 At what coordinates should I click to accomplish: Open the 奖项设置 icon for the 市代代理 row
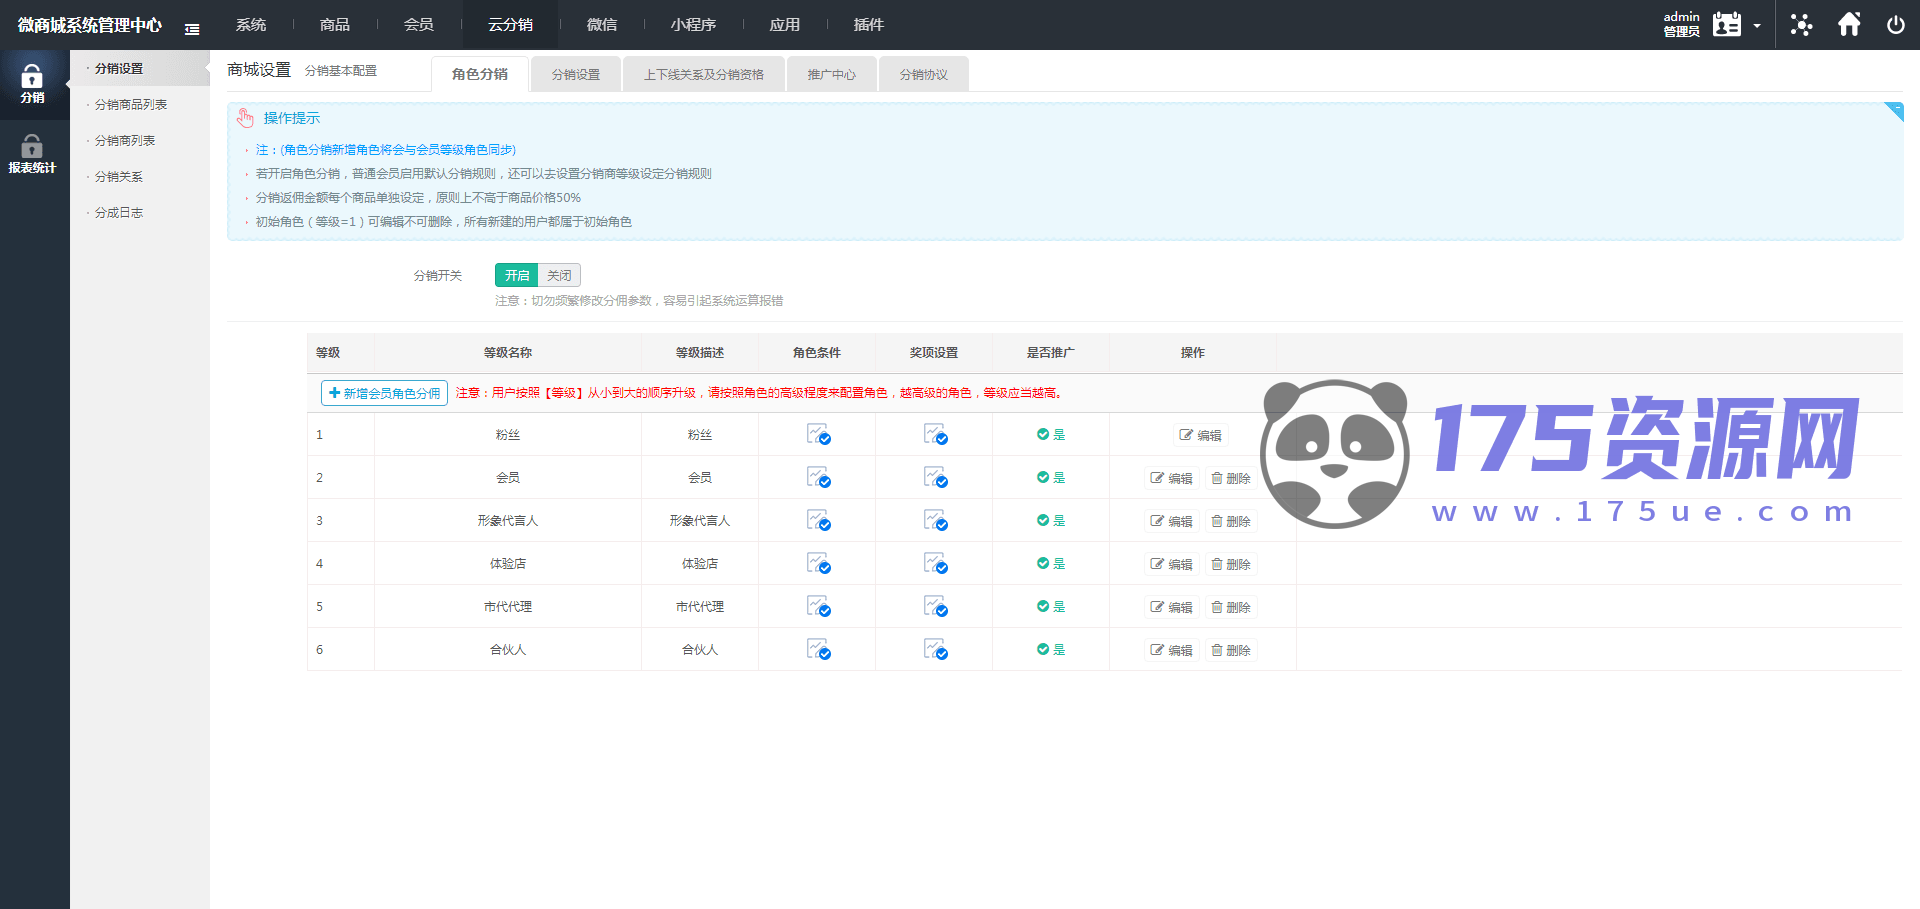pos(935,607)
